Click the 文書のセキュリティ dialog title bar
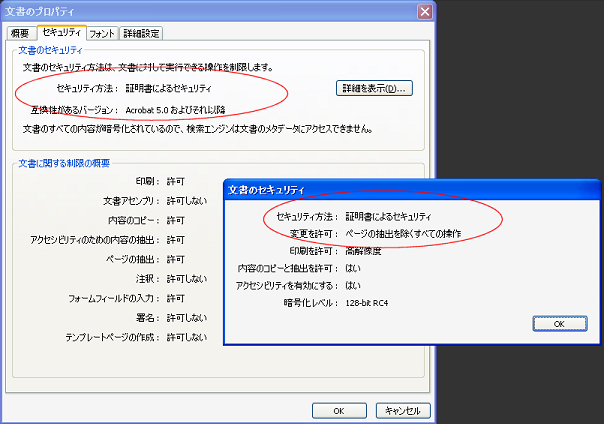604x424 pixels. click(x=400, y=188)
